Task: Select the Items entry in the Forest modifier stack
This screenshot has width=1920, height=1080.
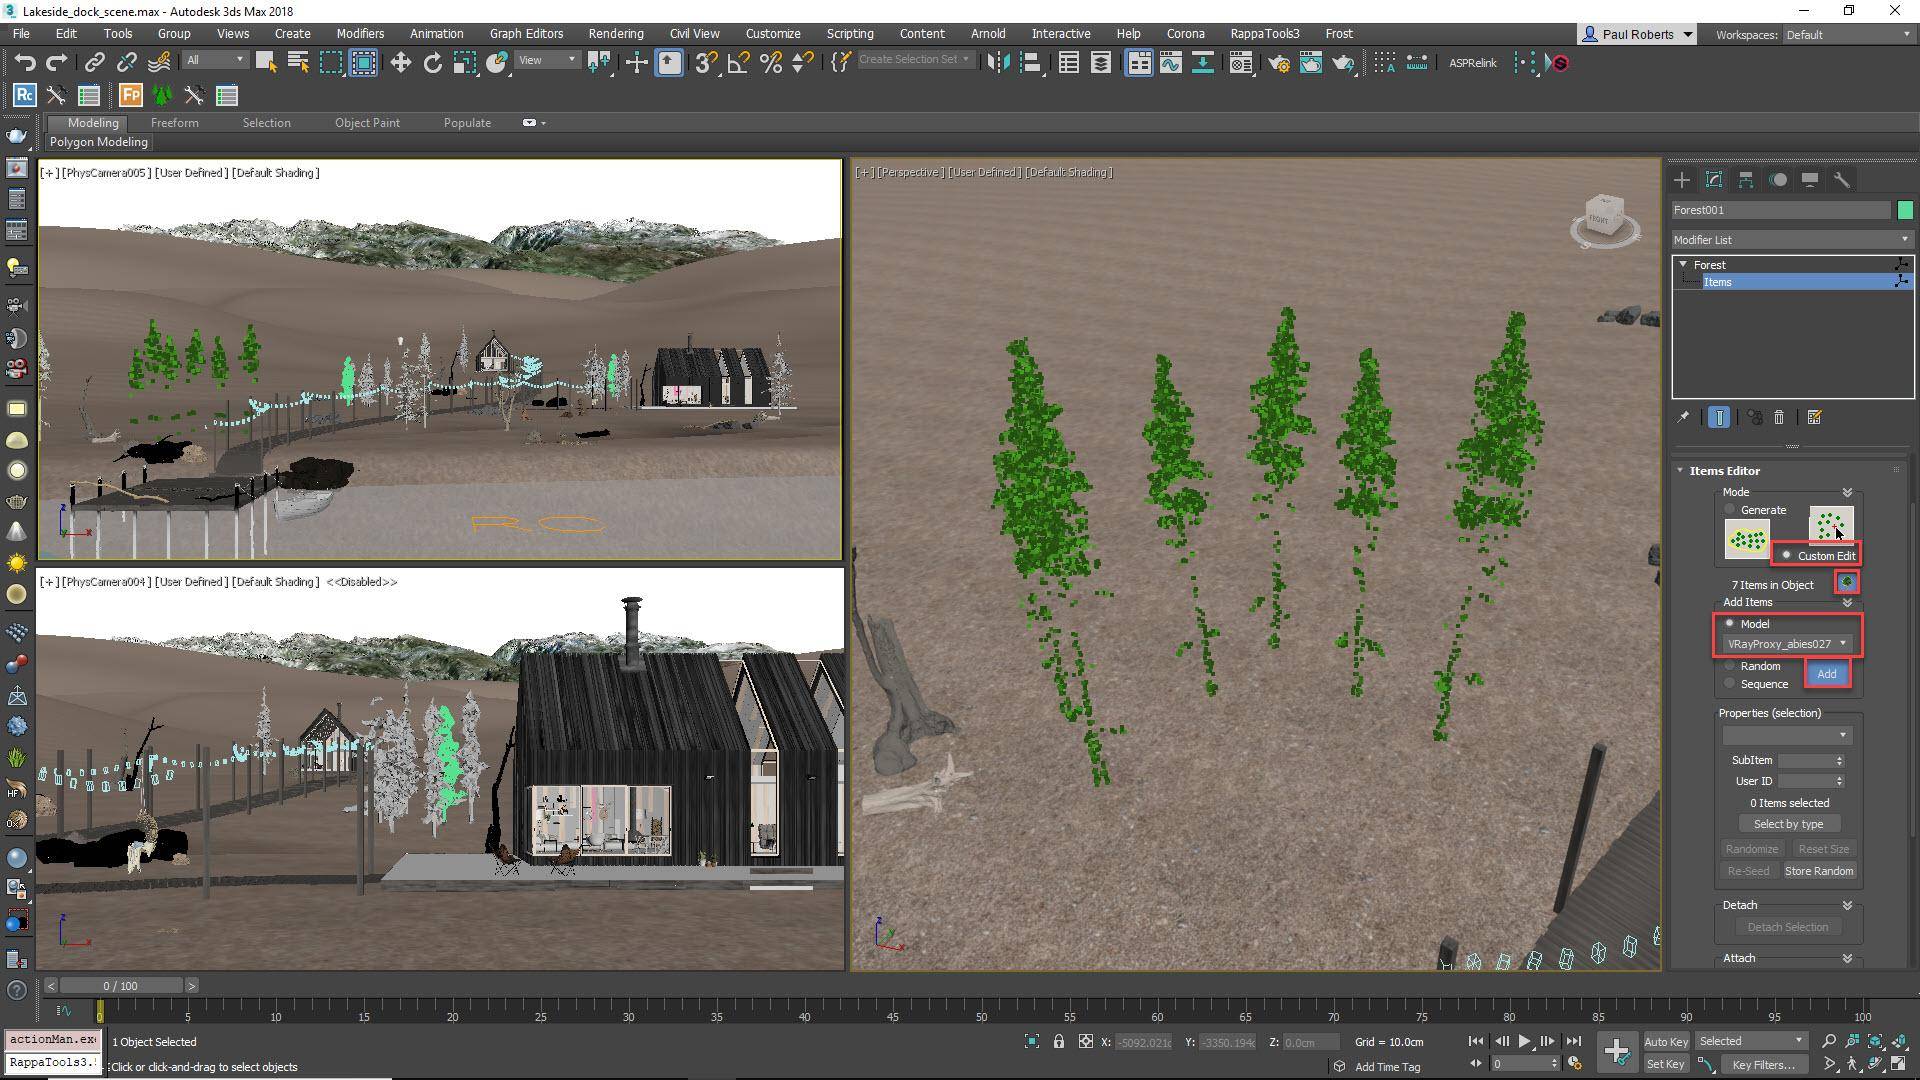Action: pyautogui.click(x=1717, y=282)
